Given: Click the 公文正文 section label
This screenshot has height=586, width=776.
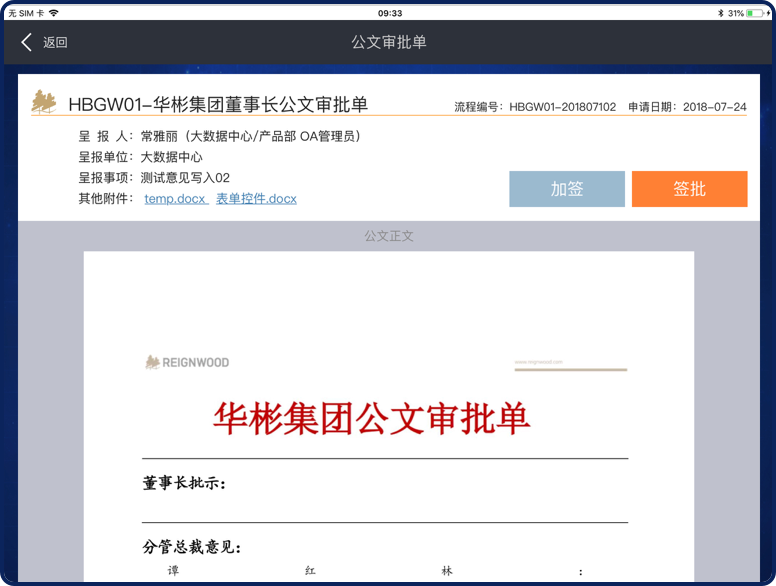Looking at the screenshot, I should pos(389,236).
